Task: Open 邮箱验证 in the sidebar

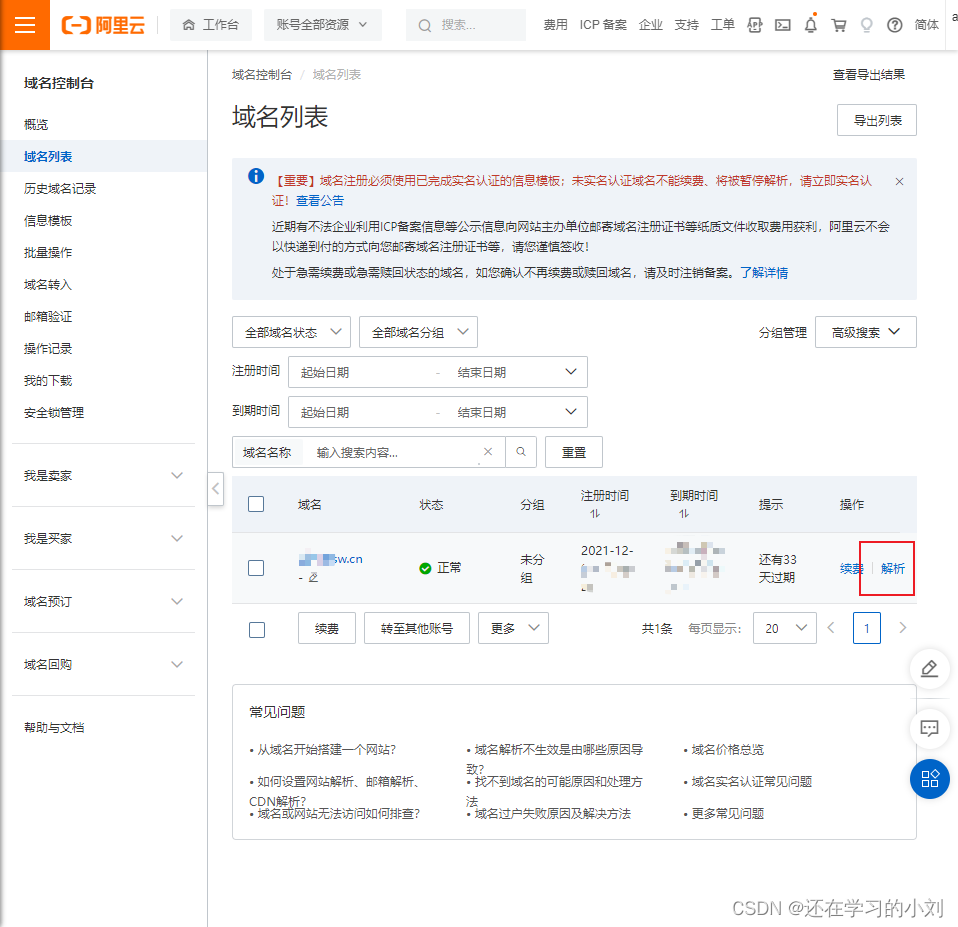Action: [48, 317]
